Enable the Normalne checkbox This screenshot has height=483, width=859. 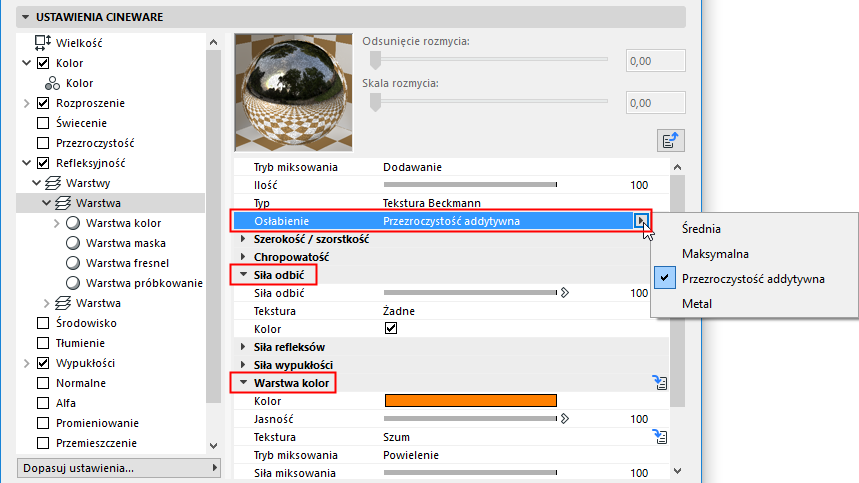(x=43, y=383)
